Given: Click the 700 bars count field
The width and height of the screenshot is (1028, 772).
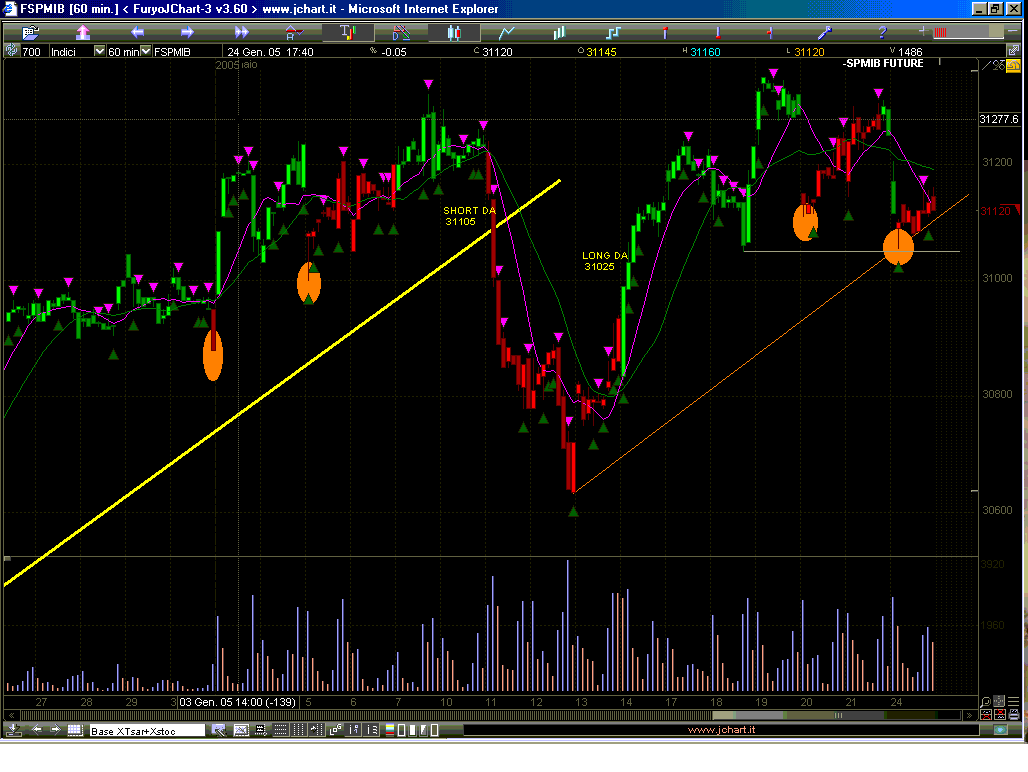Looking at the screenshot, I should pyautogui.click(x=31, y=51).
